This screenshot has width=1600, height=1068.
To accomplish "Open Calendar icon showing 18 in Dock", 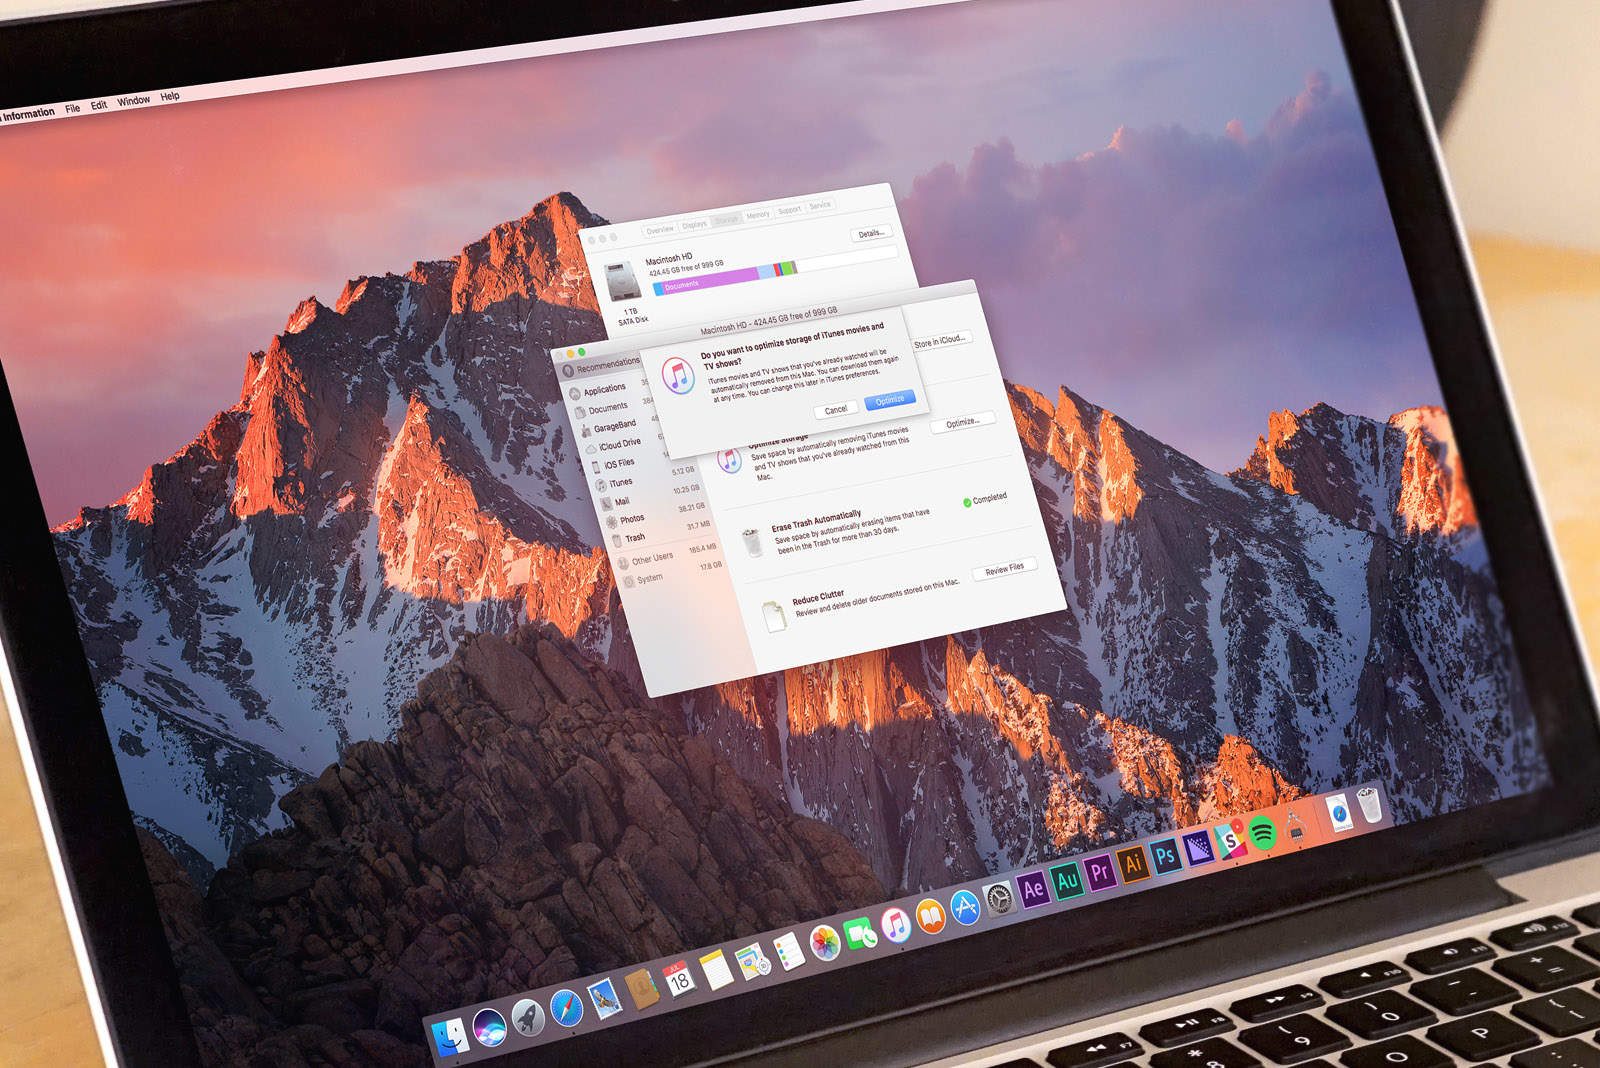I will tap(679, 979).
